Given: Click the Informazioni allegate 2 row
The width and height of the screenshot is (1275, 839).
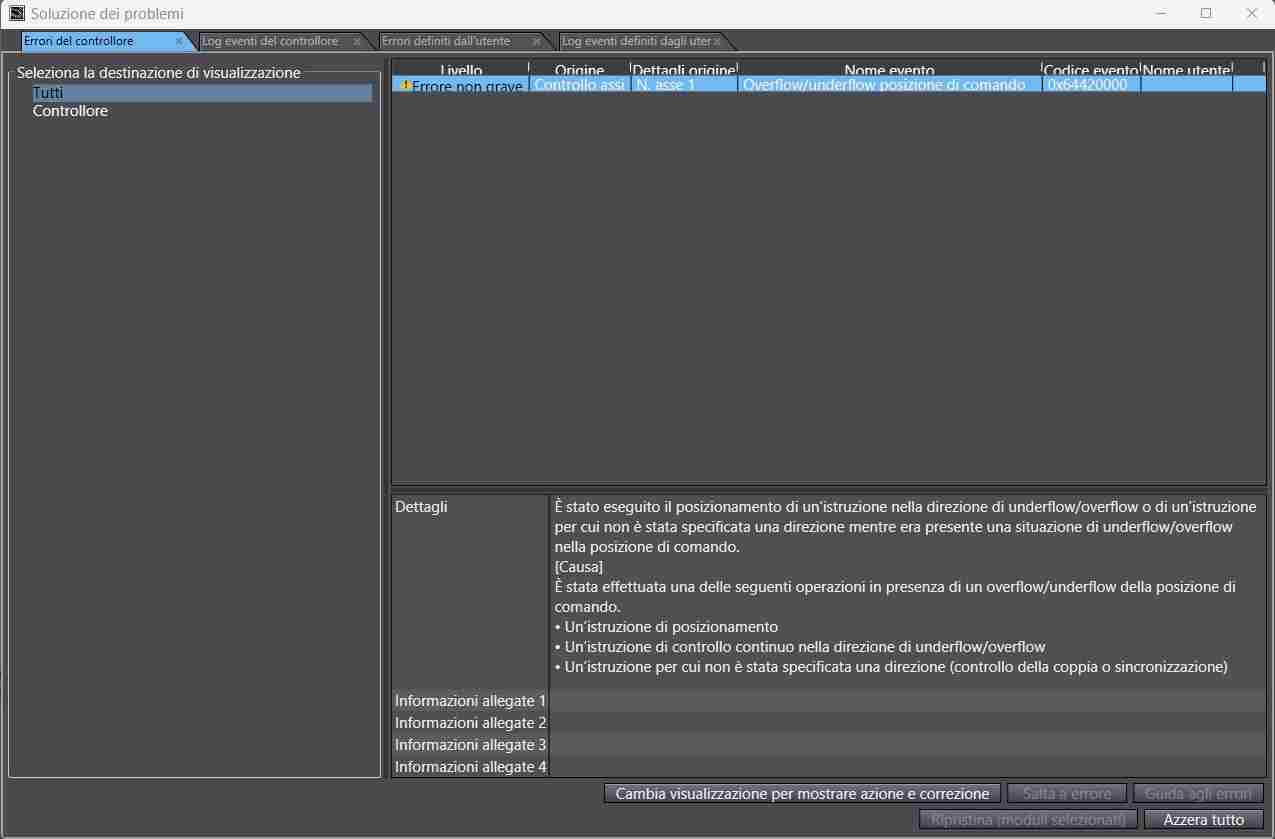Looking at the screenshot, I should (x=828, y=723).
